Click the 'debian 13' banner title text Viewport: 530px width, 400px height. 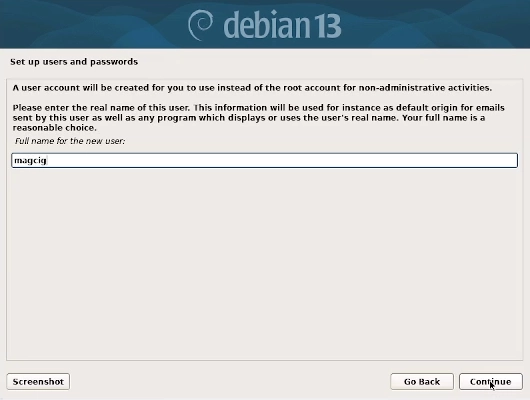[x=282, y=25]
